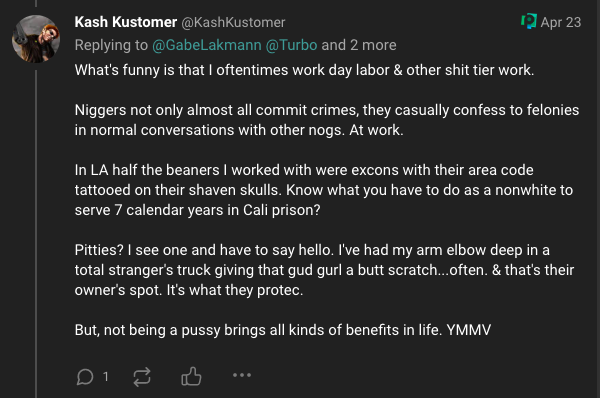Like the post with thumbs-up icon
Viewport: 600px width, 398px height.
click(191, 377)
